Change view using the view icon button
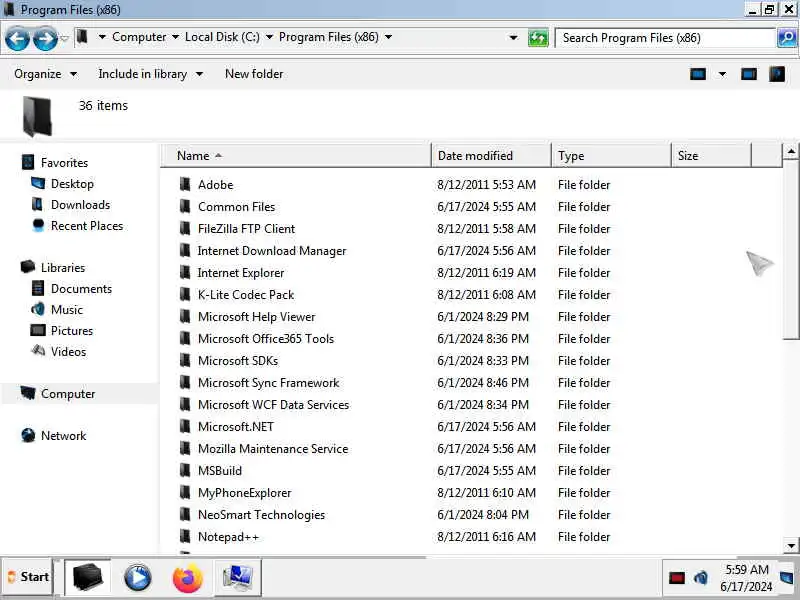The height and width of the screenshot is (600, 800). click(697, 74)
